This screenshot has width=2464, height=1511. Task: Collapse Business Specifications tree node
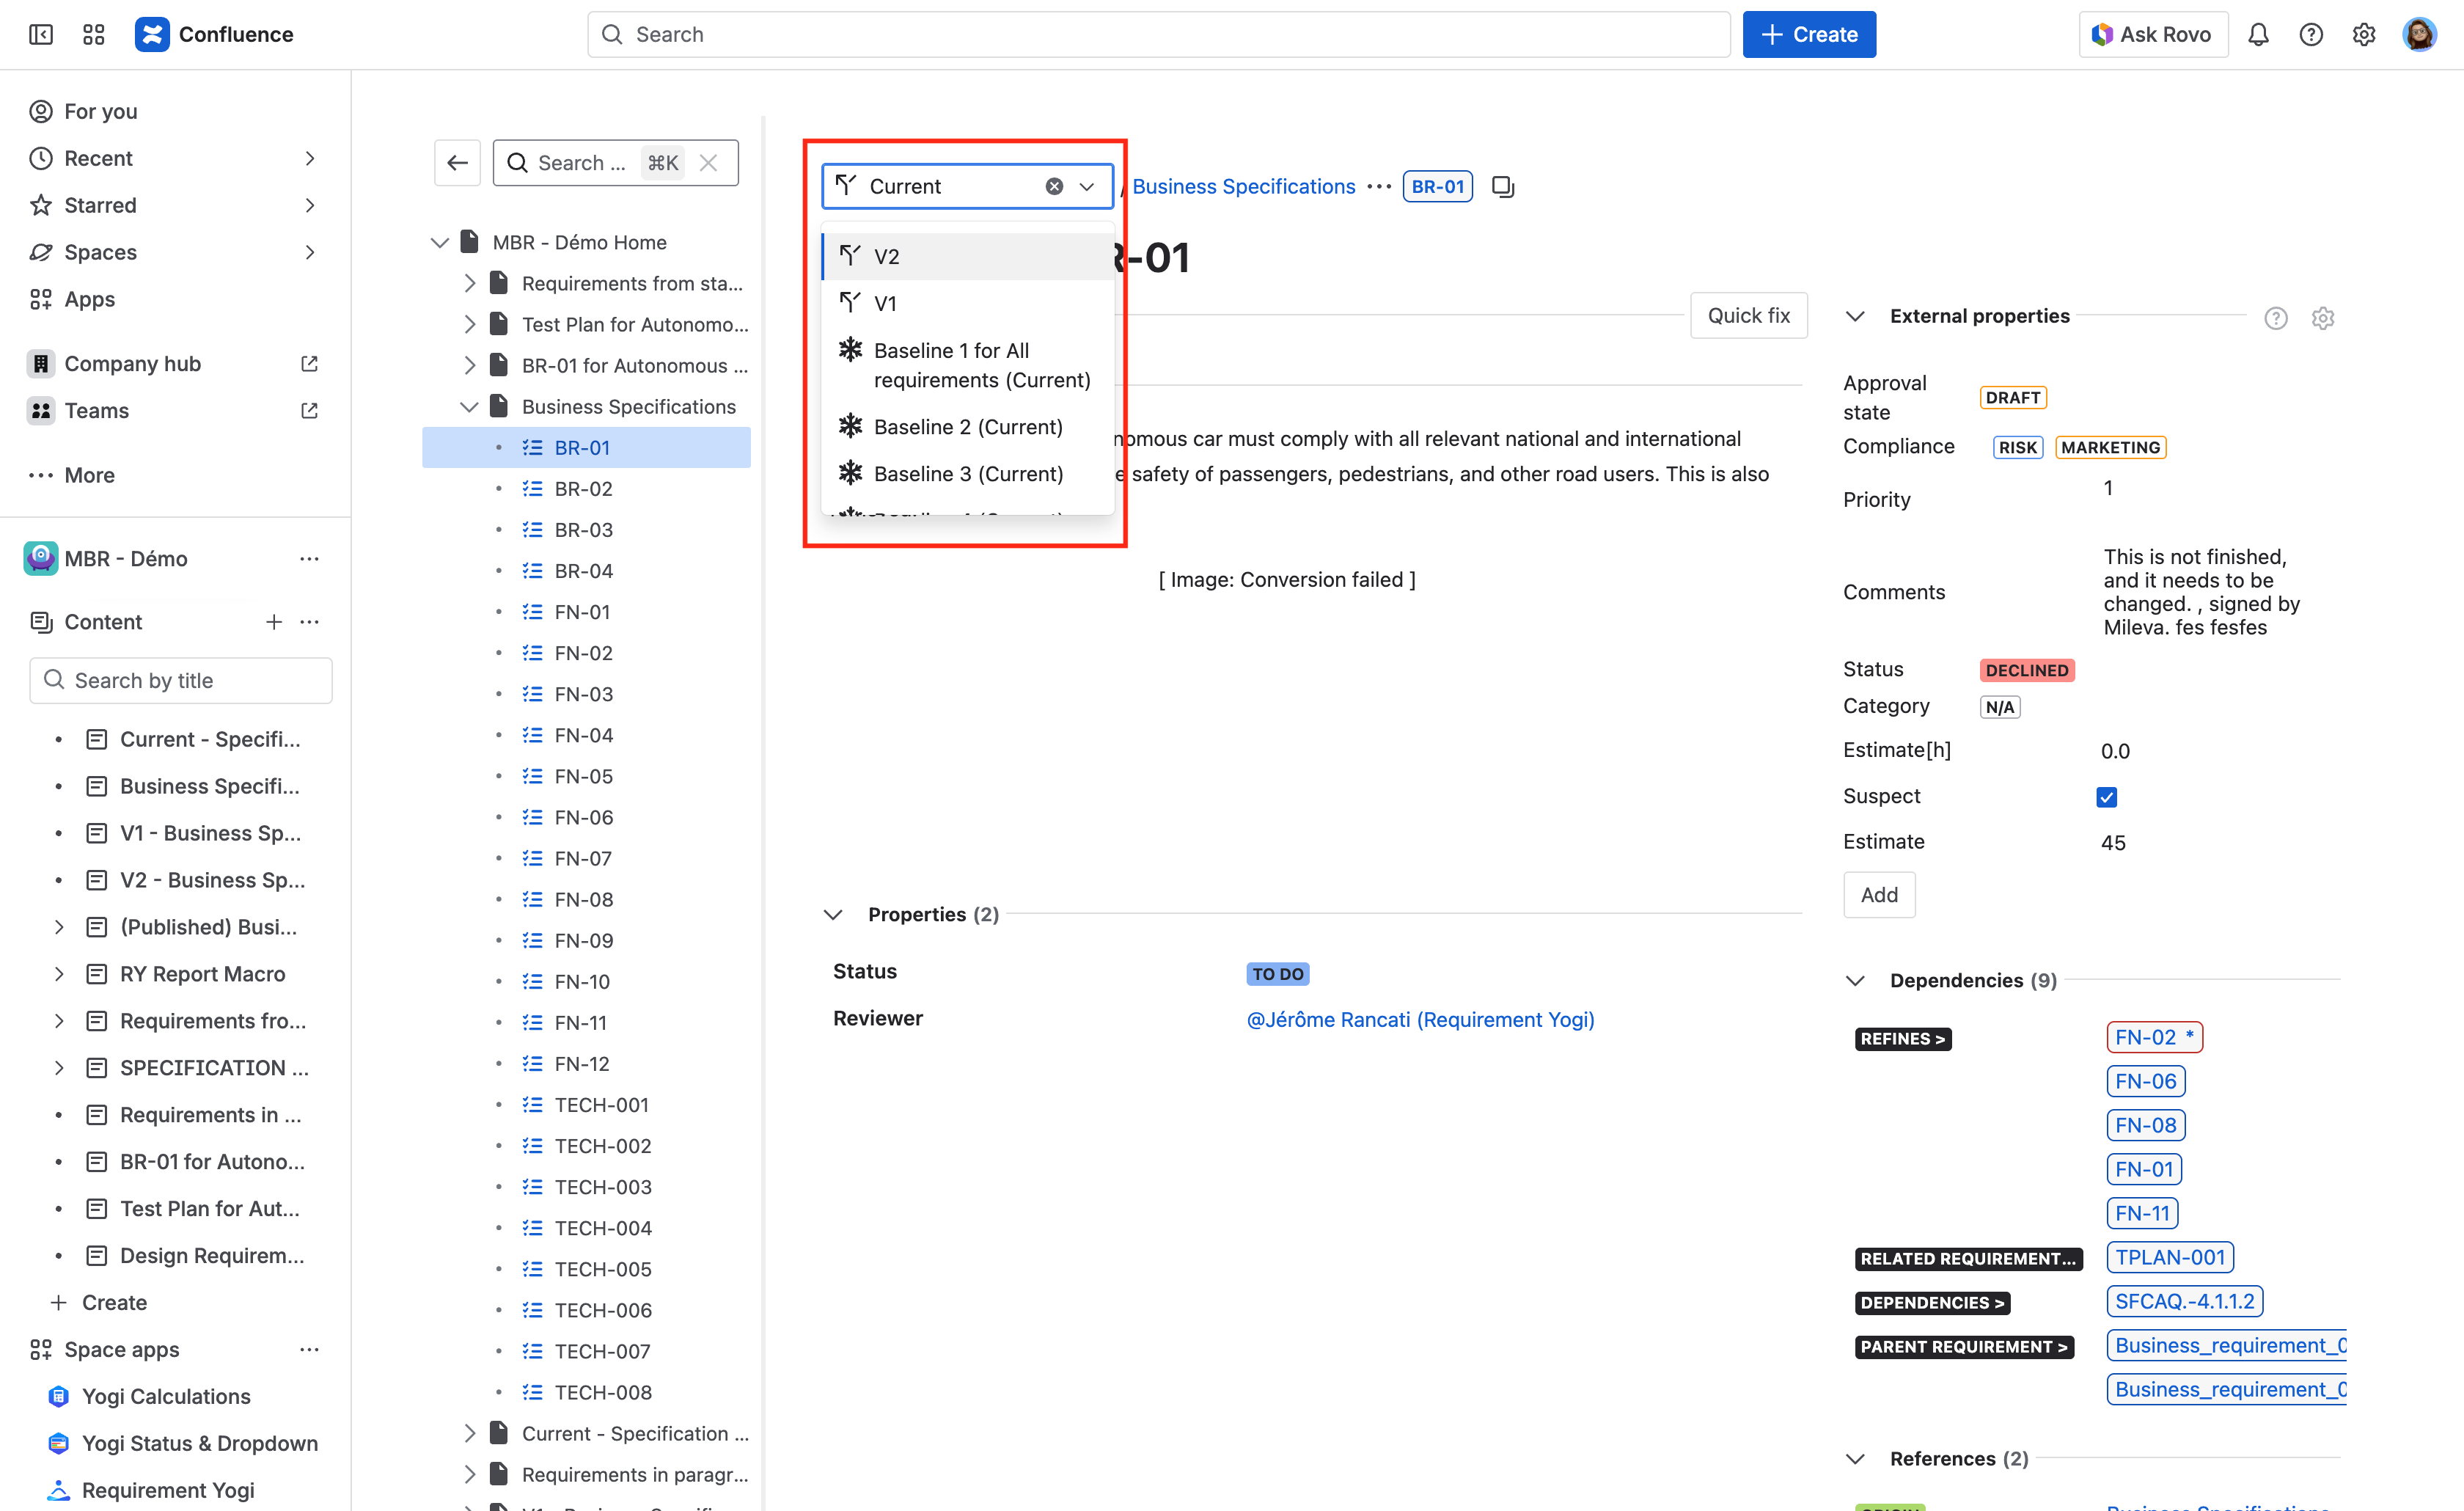click(469, 407)
